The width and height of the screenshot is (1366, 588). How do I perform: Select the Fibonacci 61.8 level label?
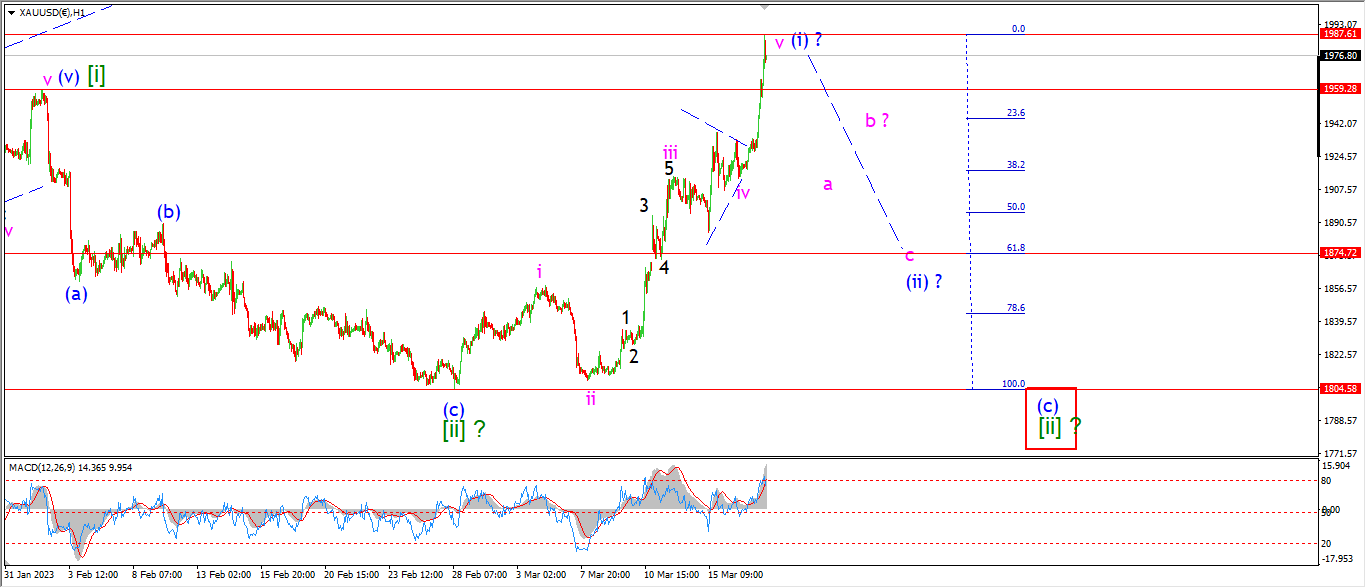click(1015, 247)
